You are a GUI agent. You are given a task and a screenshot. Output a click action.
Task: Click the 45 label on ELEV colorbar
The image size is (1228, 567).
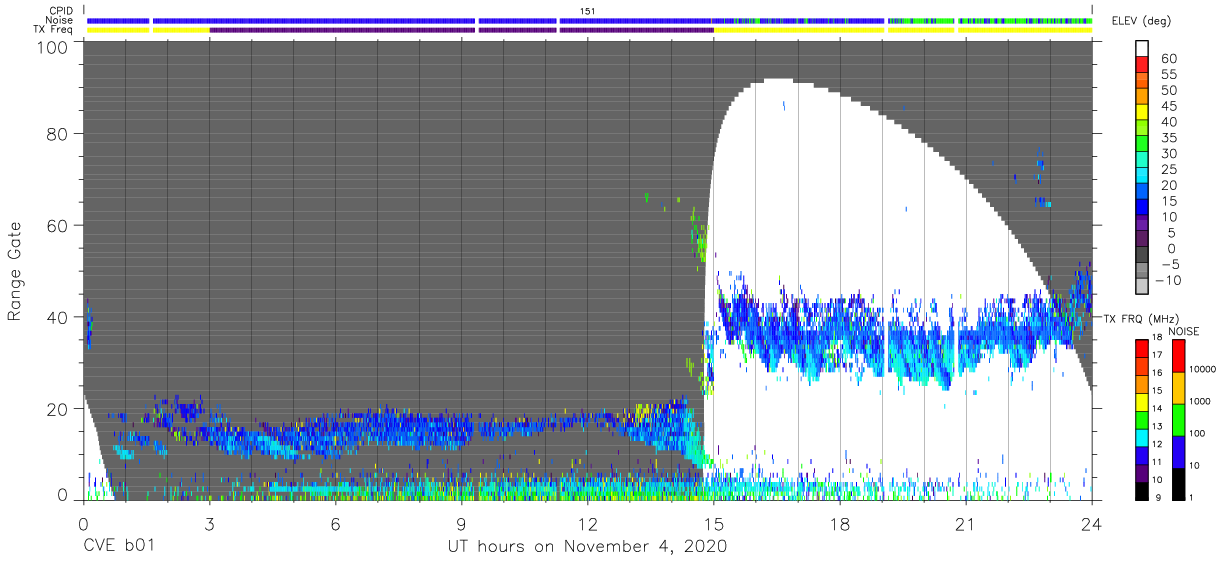click(1169, 106)
